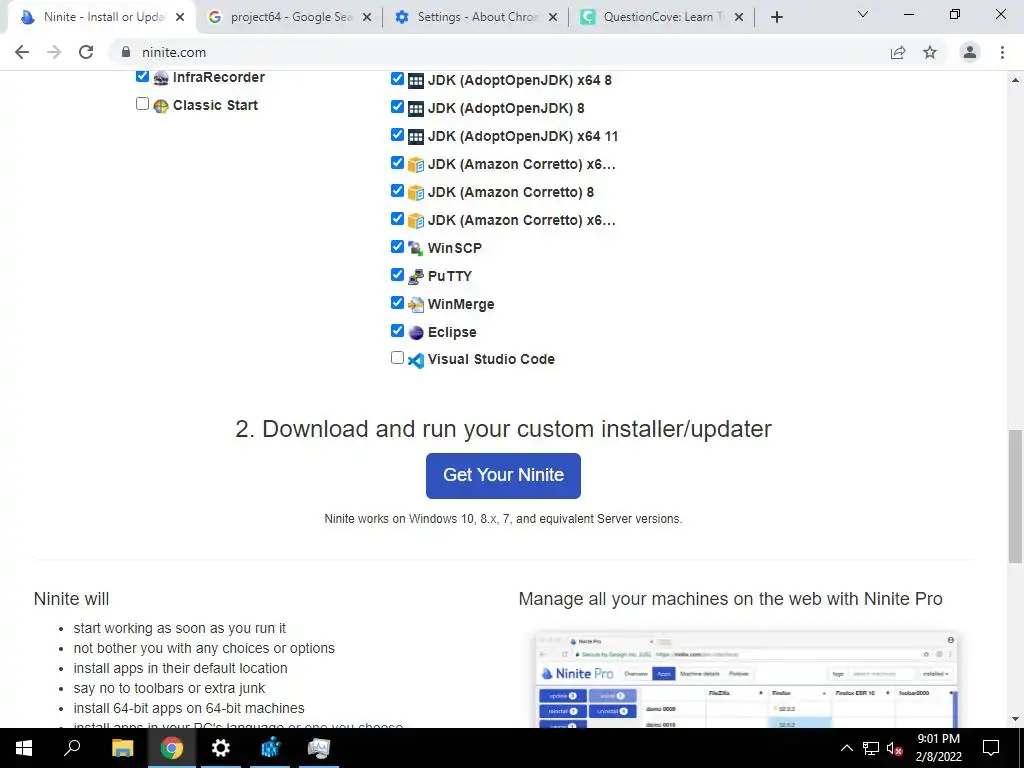
Task: Uncheck the JDK (AdoptOpenJDK) 8 checkbox
Action: tap(397, 106)
